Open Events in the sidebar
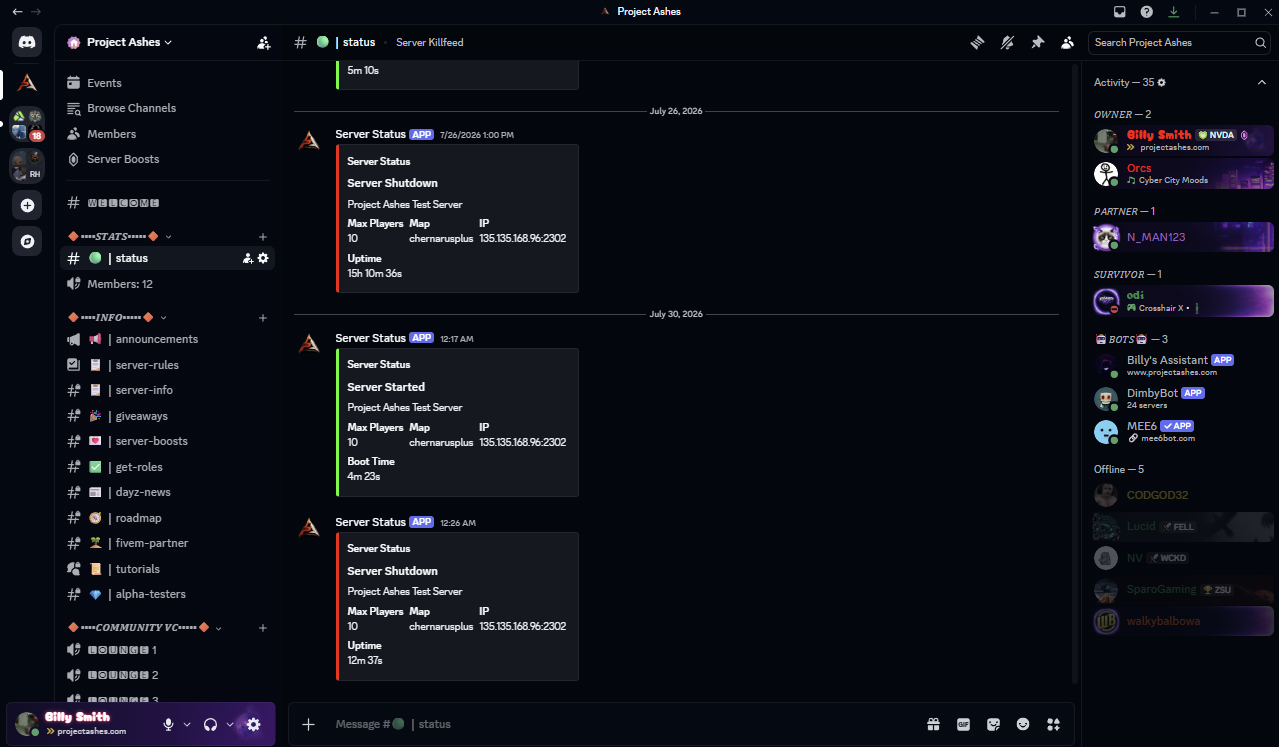Image resolution: width=1279 pixels, height=747 pixels. click(167, 83)
